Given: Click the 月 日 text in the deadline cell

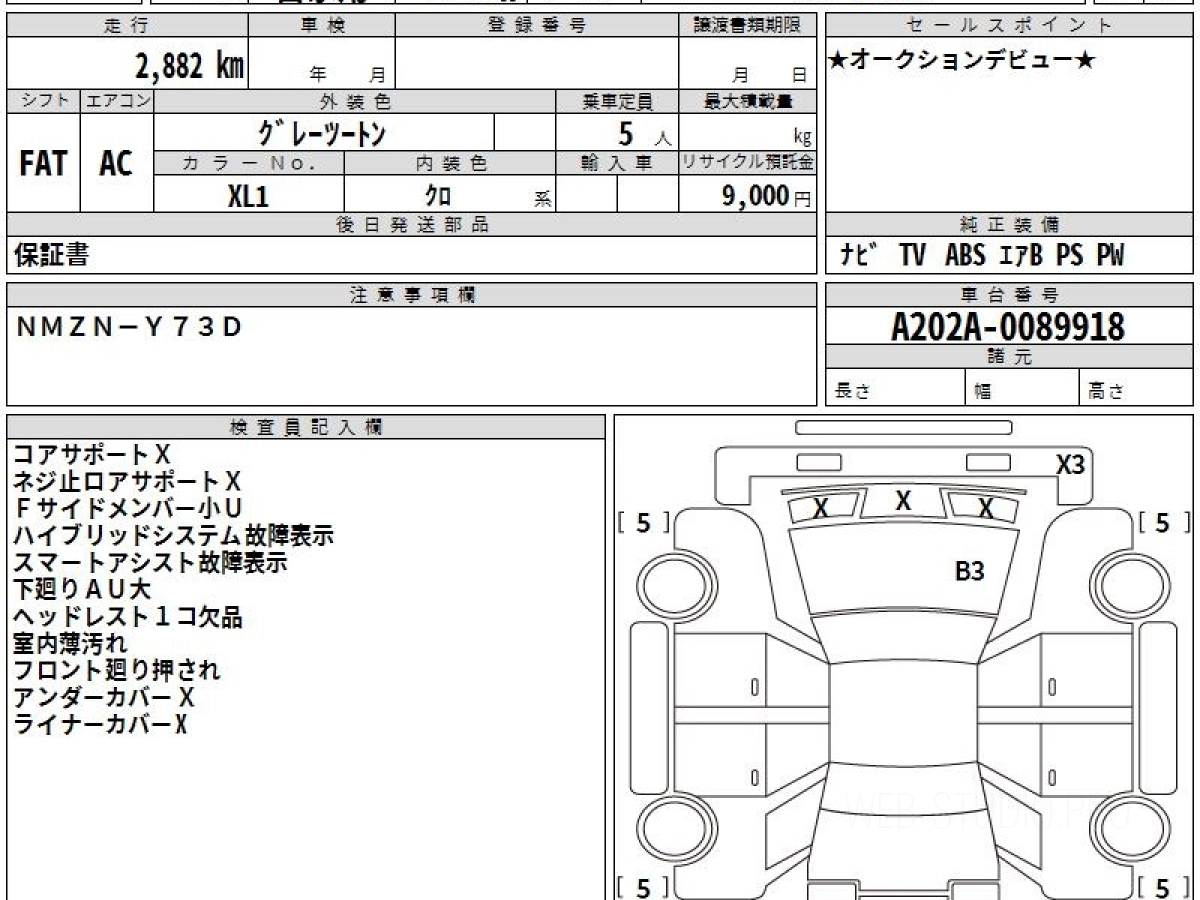Looking at the screenshot, I should 769,75.
